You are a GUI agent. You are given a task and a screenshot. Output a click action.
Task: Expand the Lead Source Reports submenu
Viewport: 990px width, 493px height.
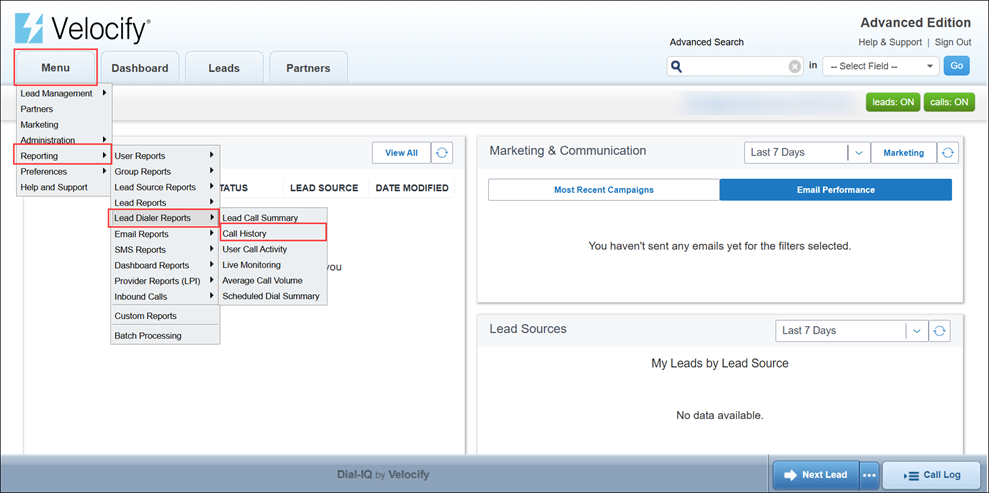tap(165, 187)
